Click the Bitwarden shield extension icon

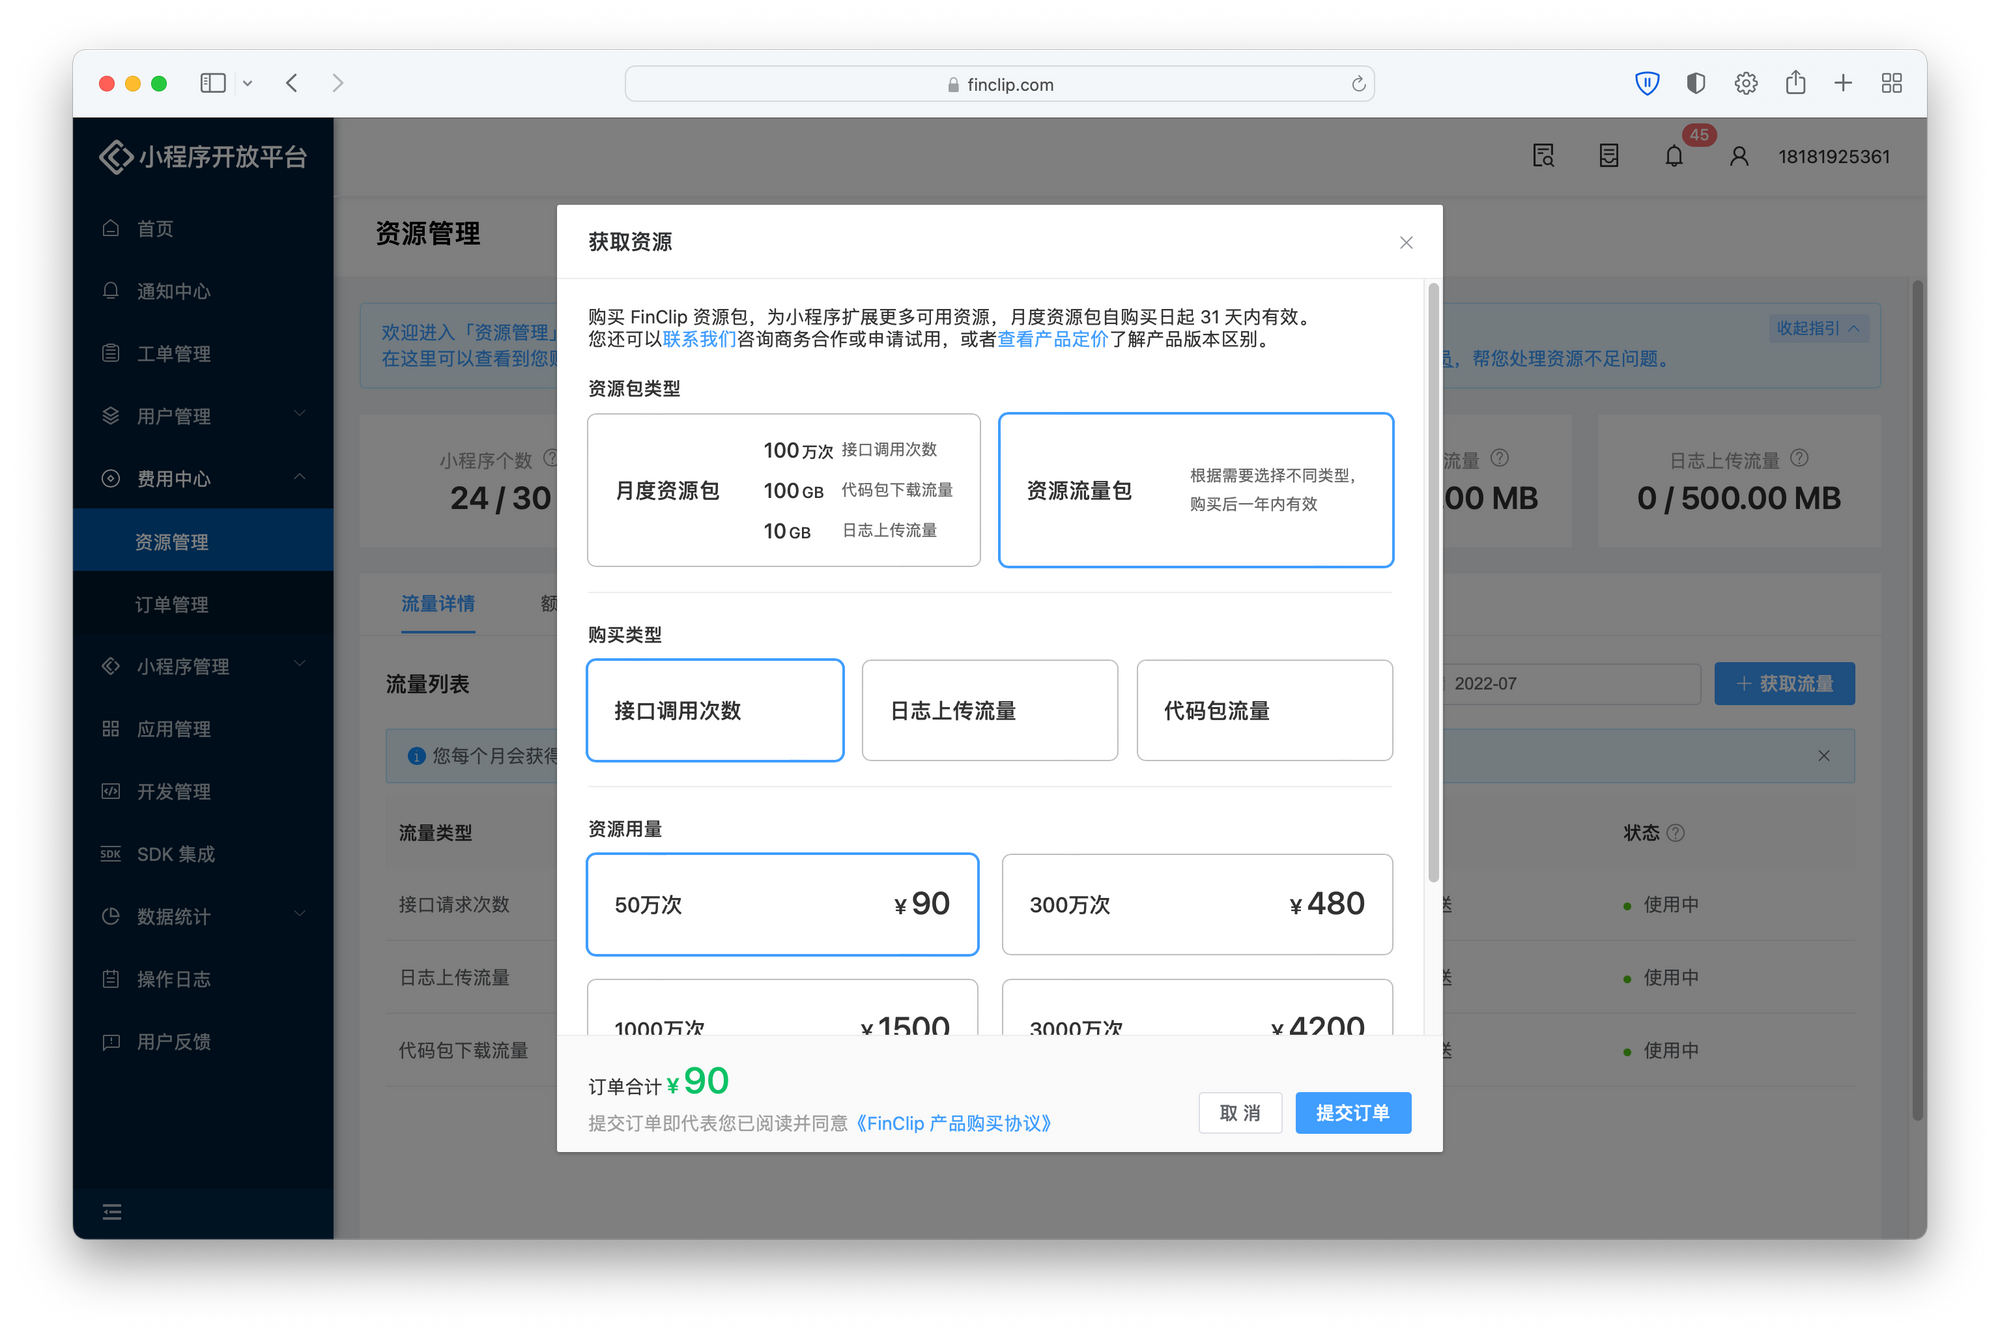[1647, 83]
